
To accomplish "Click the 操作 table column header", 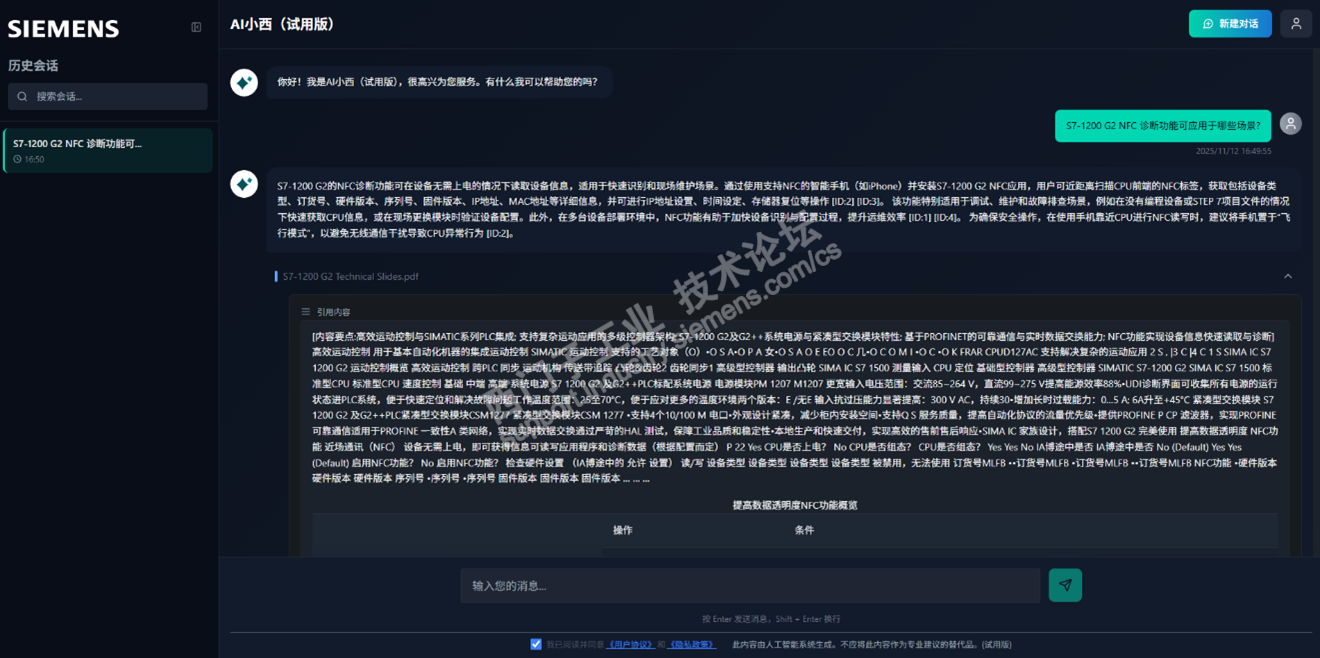I will (622, 530).
